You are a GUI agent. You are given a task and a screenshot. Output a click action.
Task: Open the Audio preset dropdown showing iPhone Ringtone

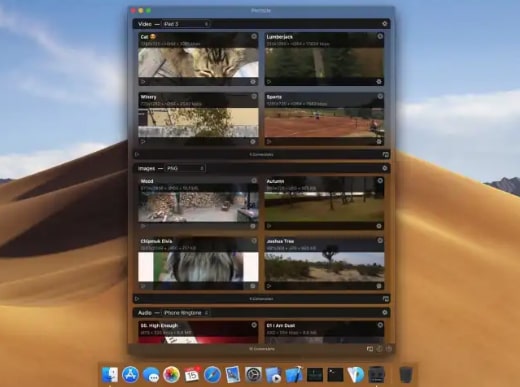(186, 313)
